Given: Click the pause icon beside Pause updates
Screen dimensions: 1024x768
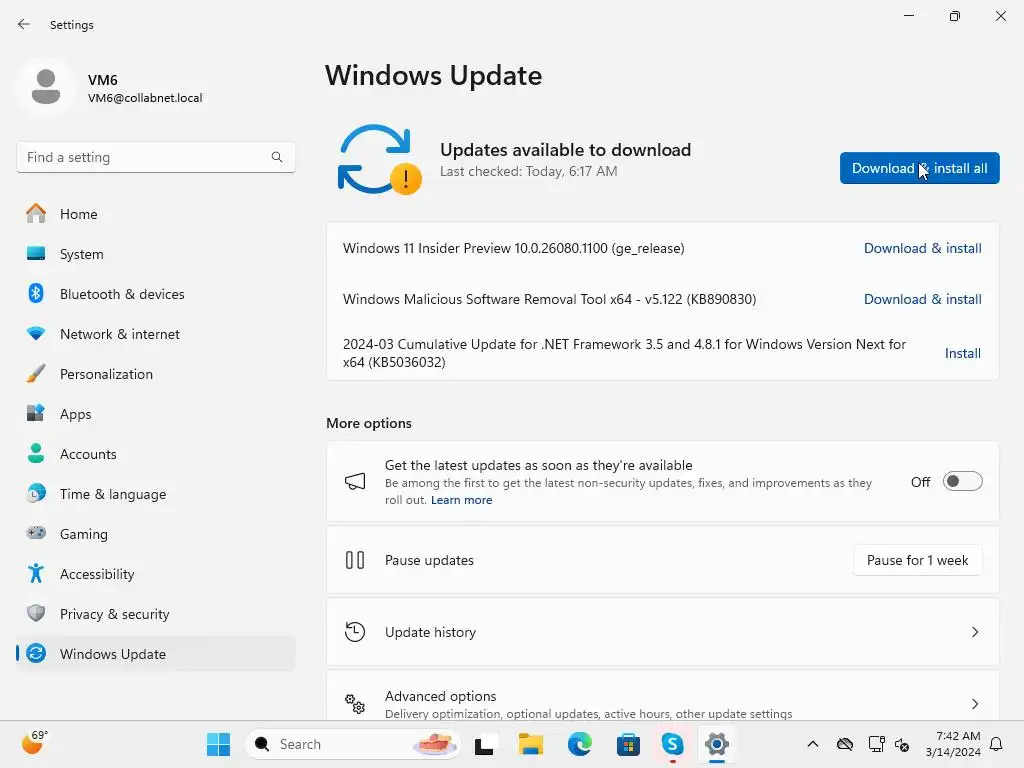Looking at the screenshot, I should 355,560.
